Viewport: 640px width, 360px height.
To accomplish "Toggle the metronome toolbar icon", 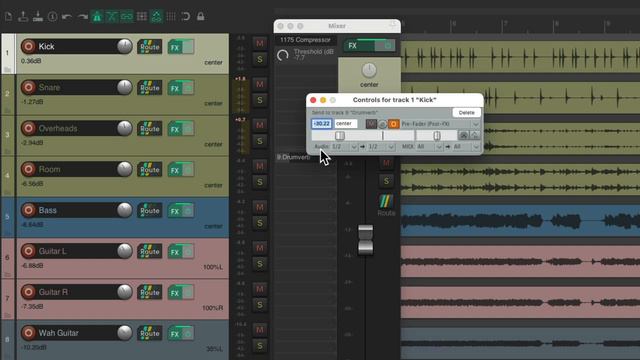I will pyautogui.click(x=97, y=17).
